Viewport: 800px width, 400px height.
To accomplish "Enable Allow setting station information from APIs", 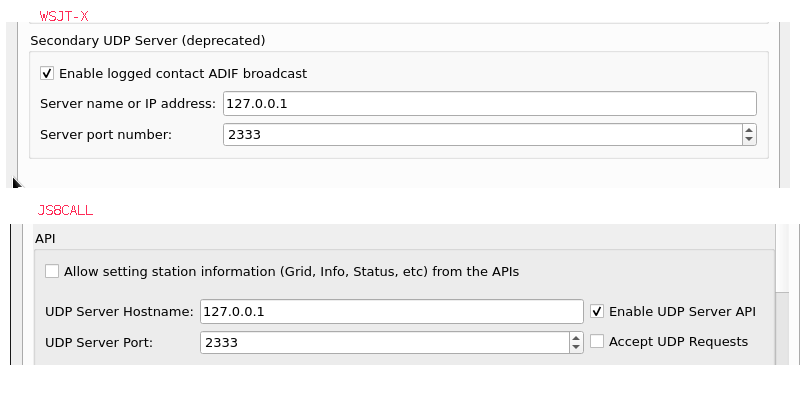I will tap(52, 271).
